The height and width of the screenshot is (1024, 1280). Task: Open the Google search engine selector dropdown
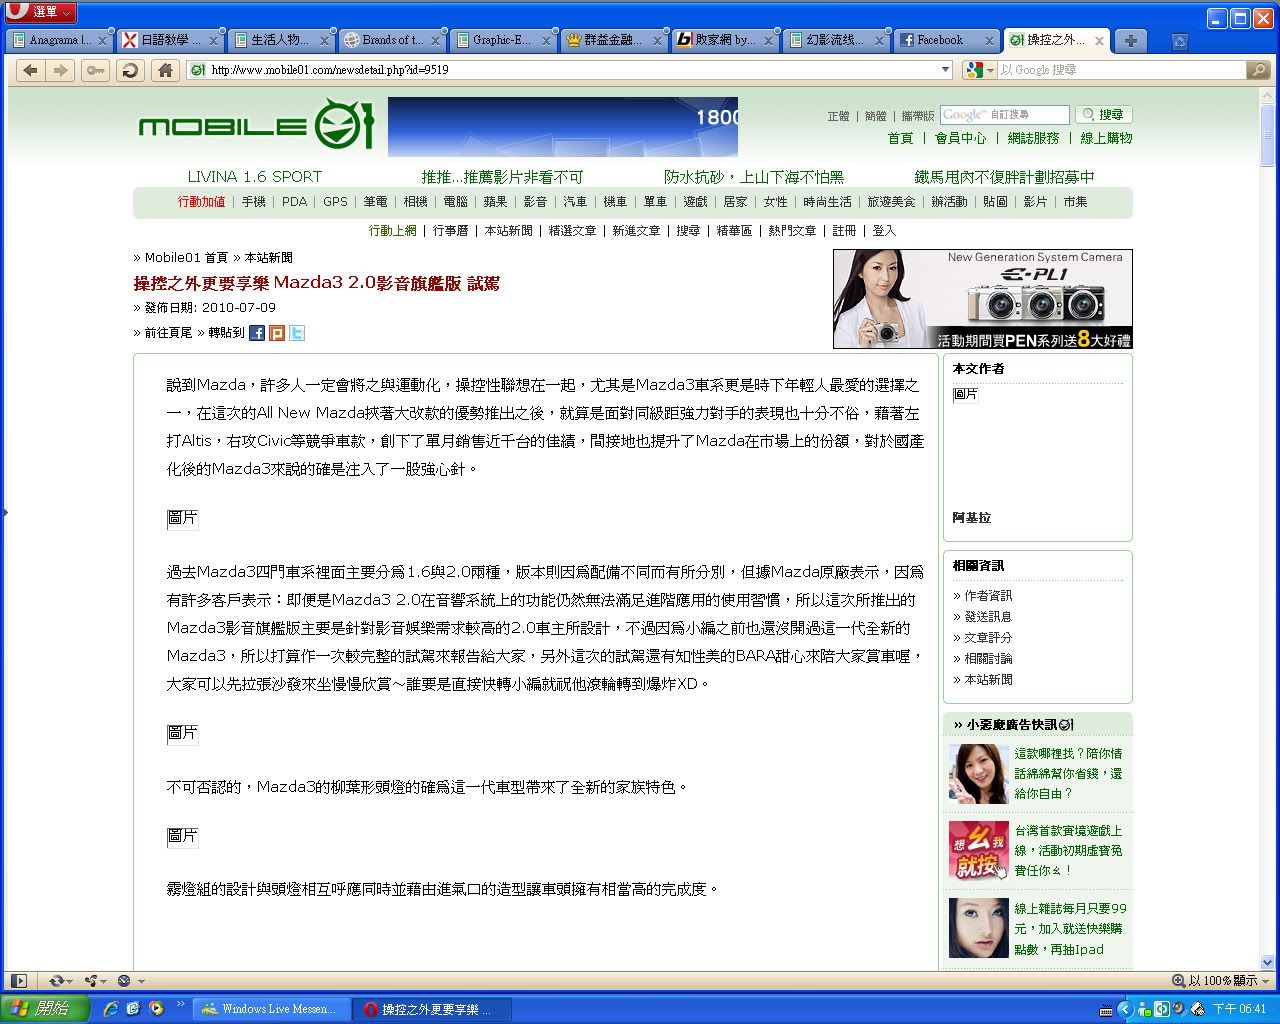click(x=980, y=70)
